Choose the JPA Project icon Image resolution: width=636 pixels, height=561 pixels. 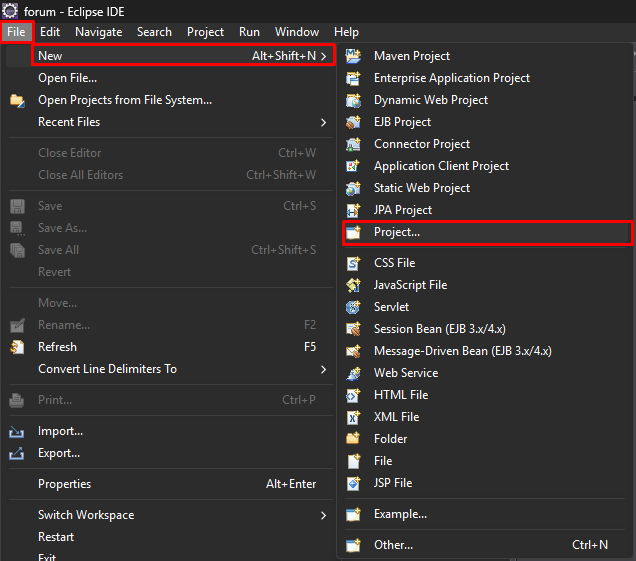click(x=353, y=210)
